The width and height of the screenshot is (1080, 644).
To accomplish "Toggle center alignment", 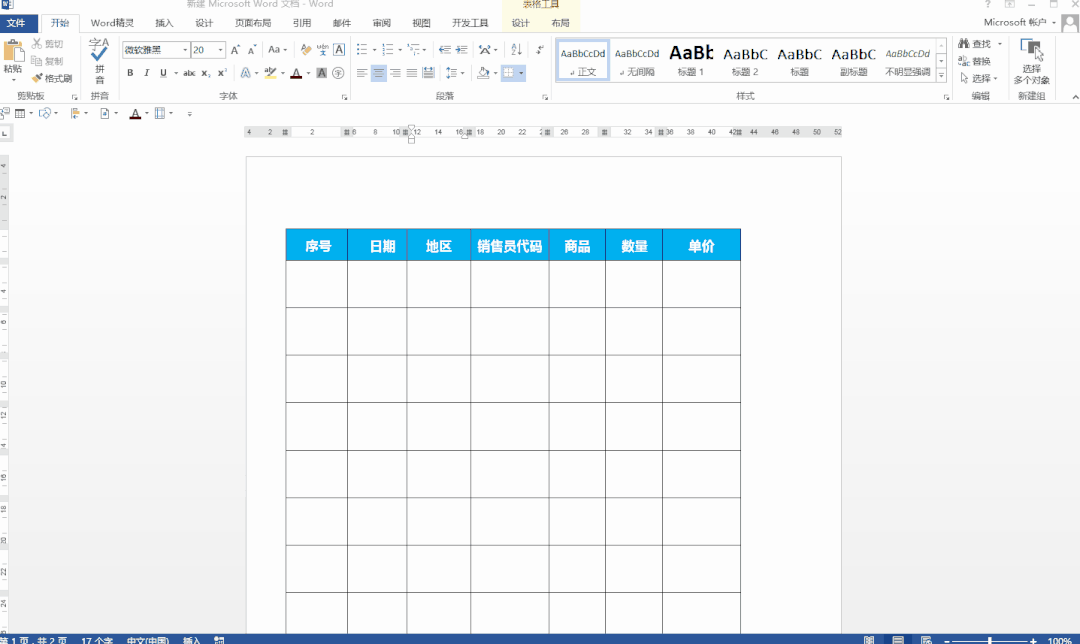I will [x=379, y=73].
